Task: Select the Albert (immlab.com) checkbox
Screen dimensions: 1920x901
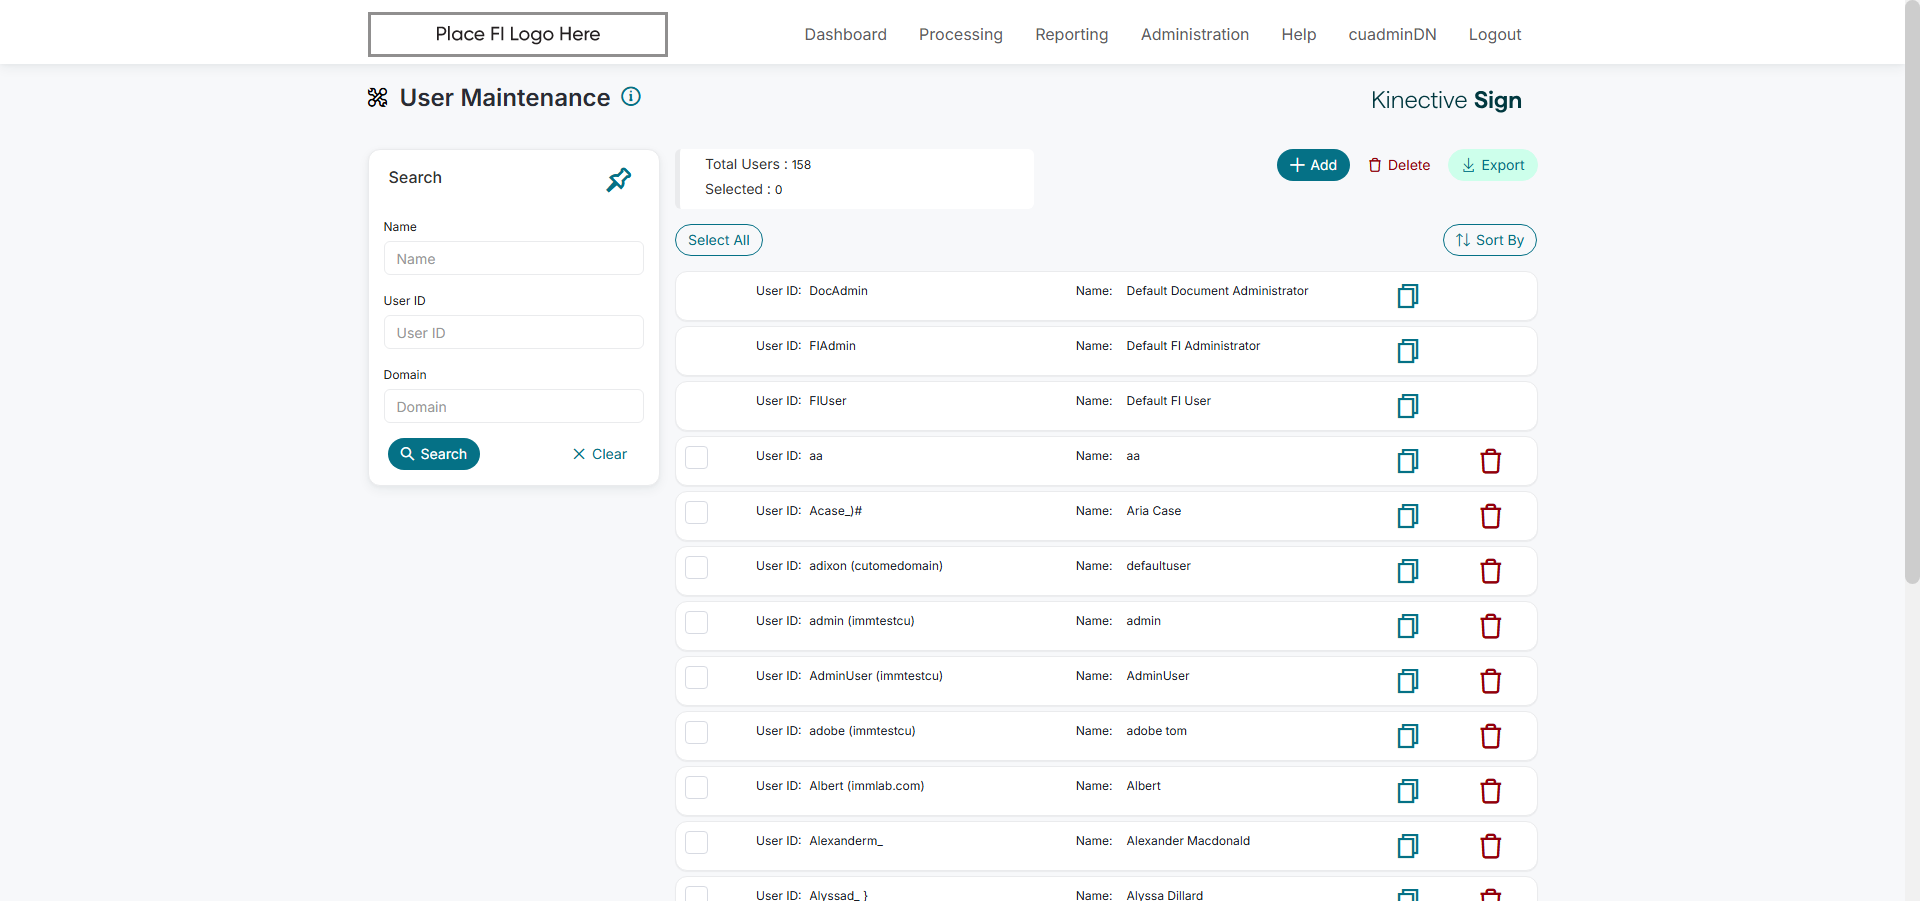Action: tap(697, 787)
